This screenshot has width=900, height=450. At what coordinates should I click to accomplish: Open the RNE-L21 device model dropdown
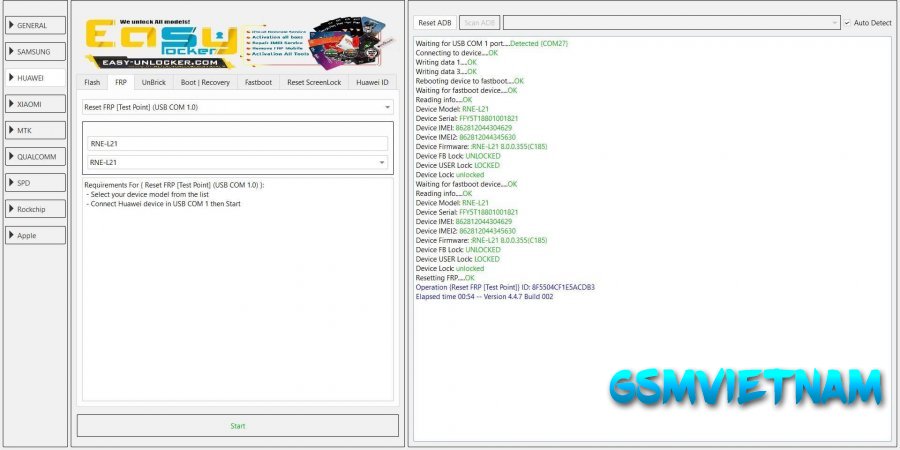[238, 162]
